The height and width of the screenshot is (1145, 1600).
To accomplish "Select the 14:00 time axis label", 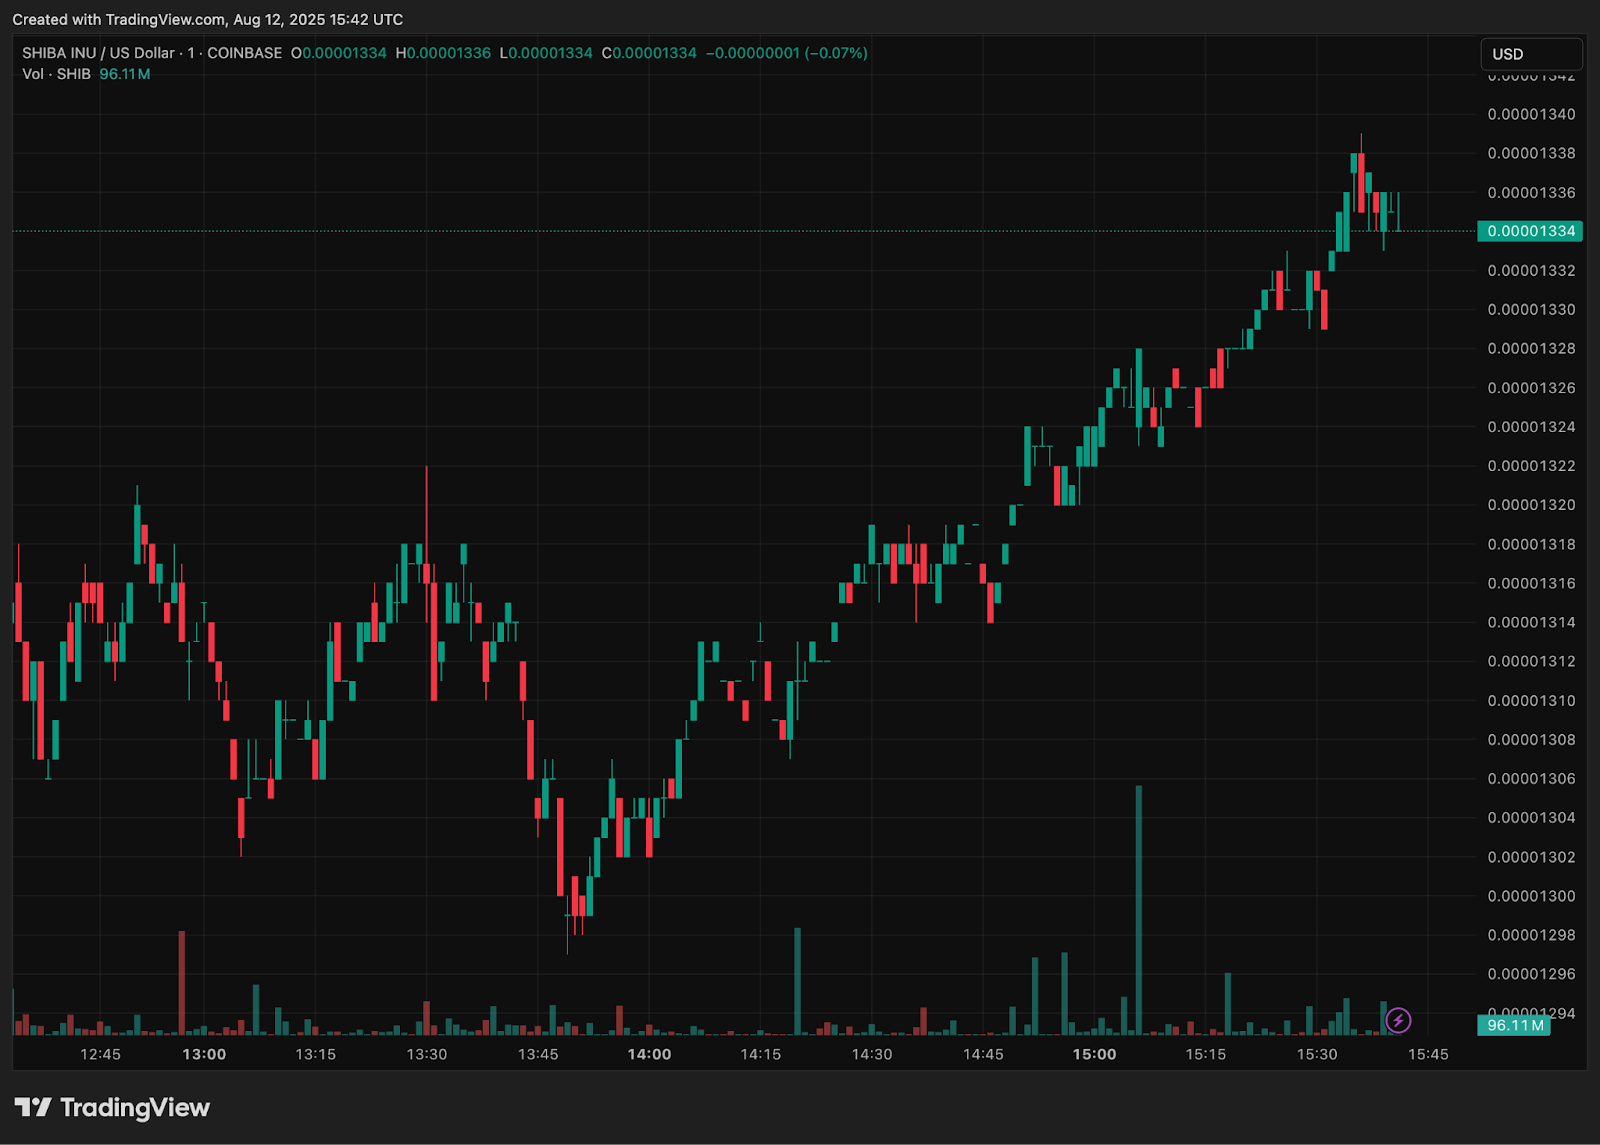I will 649,1054.
